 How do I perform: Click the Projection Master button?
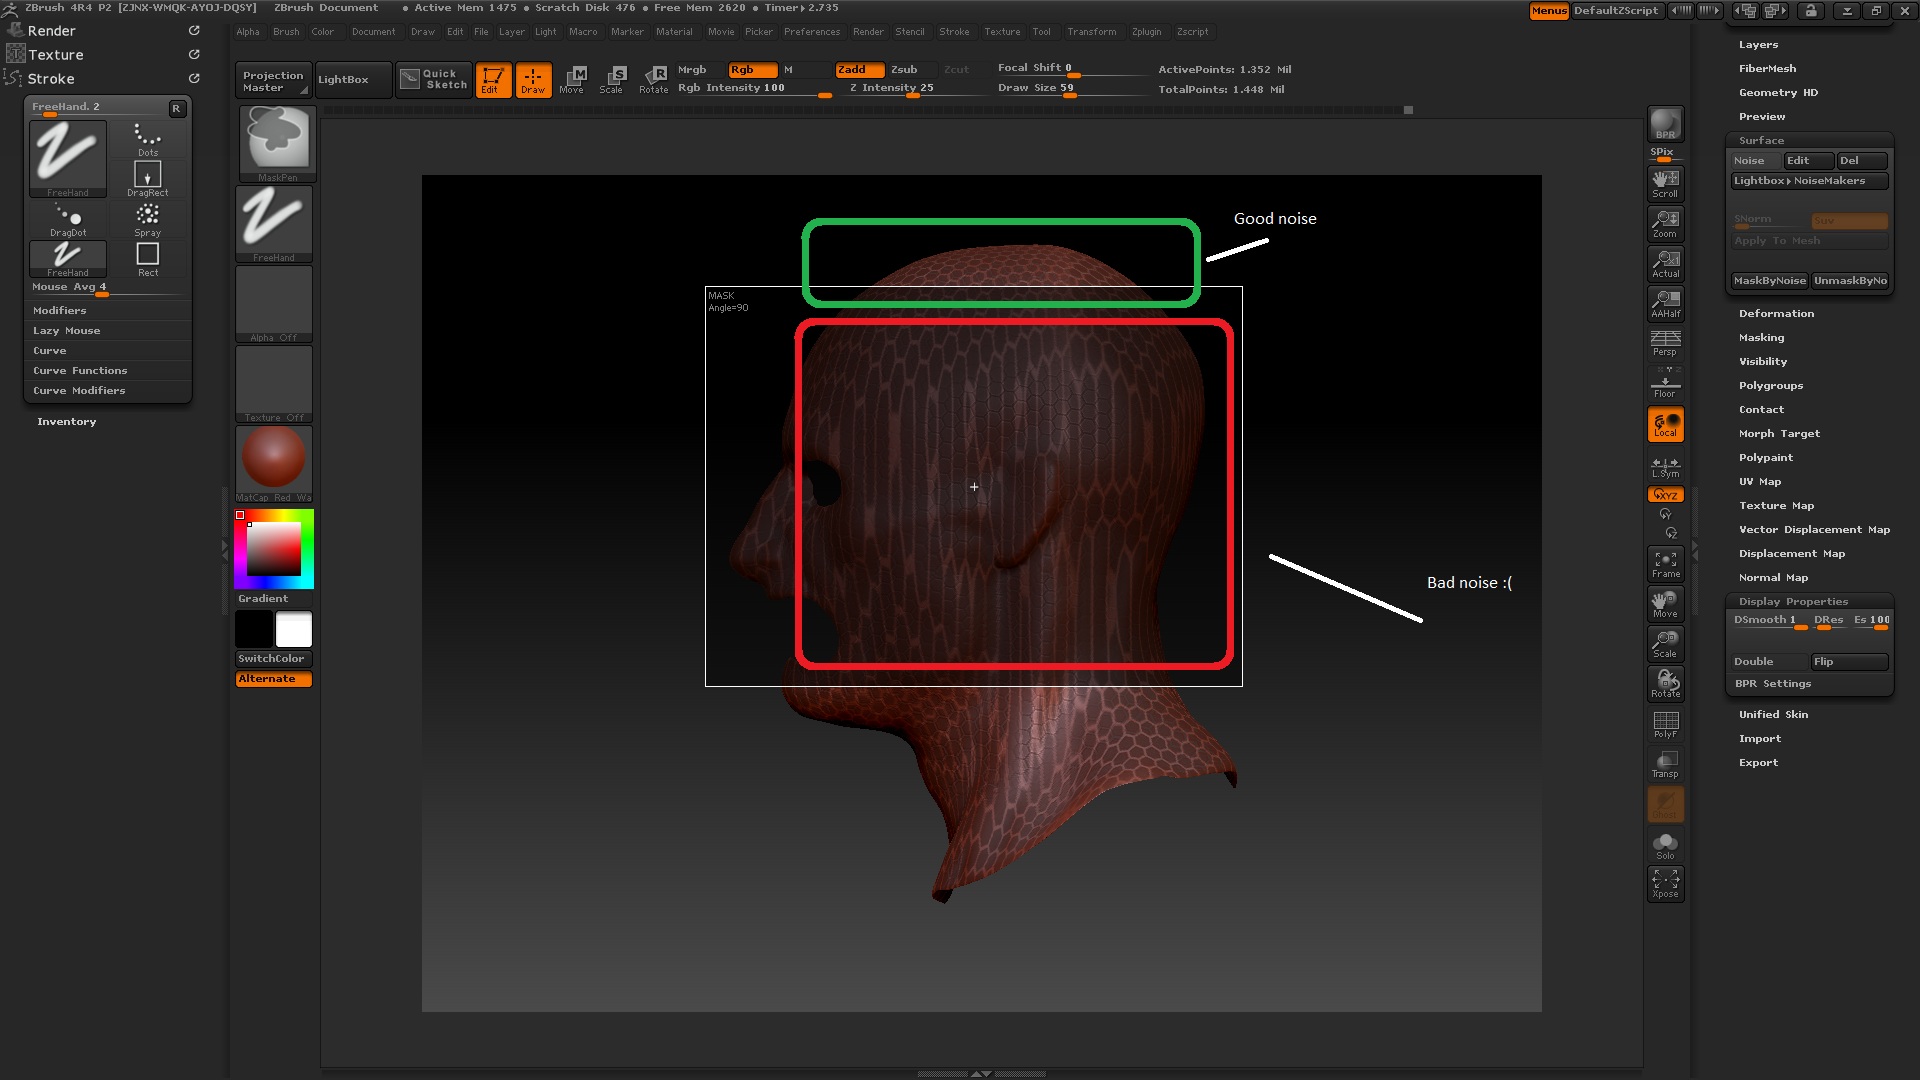click(x=274, y=81)
